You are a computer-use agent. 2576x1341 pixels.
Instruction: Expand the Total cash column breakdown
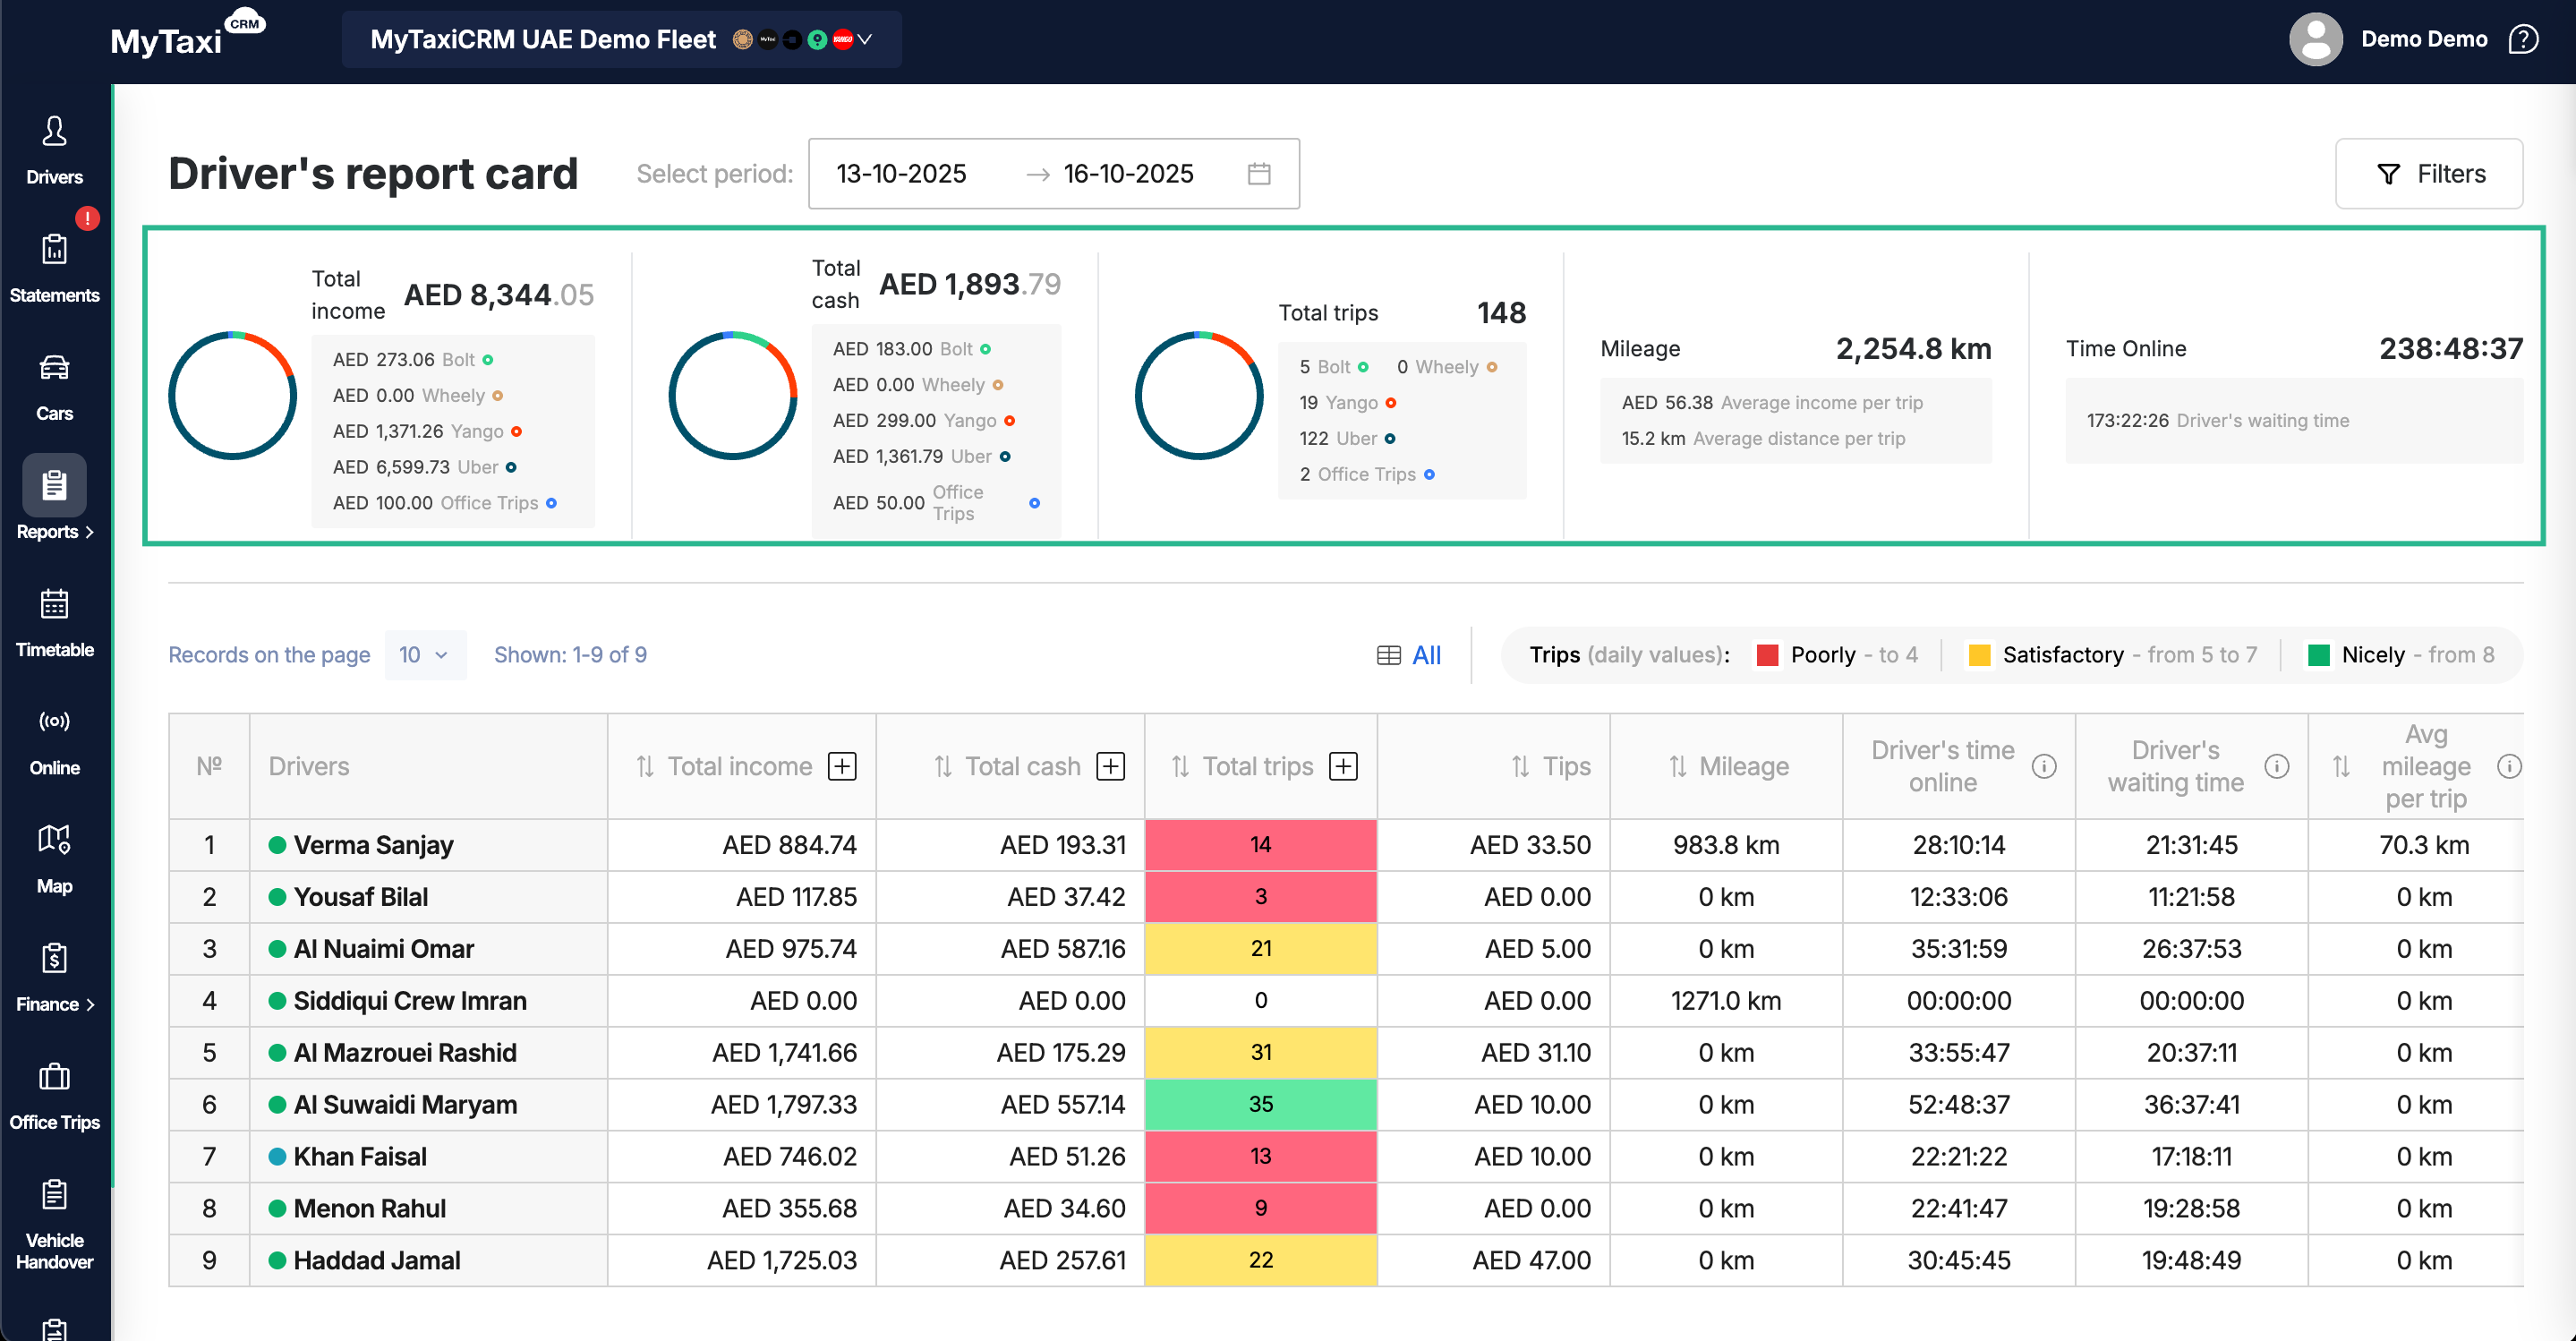point(1110,767)
